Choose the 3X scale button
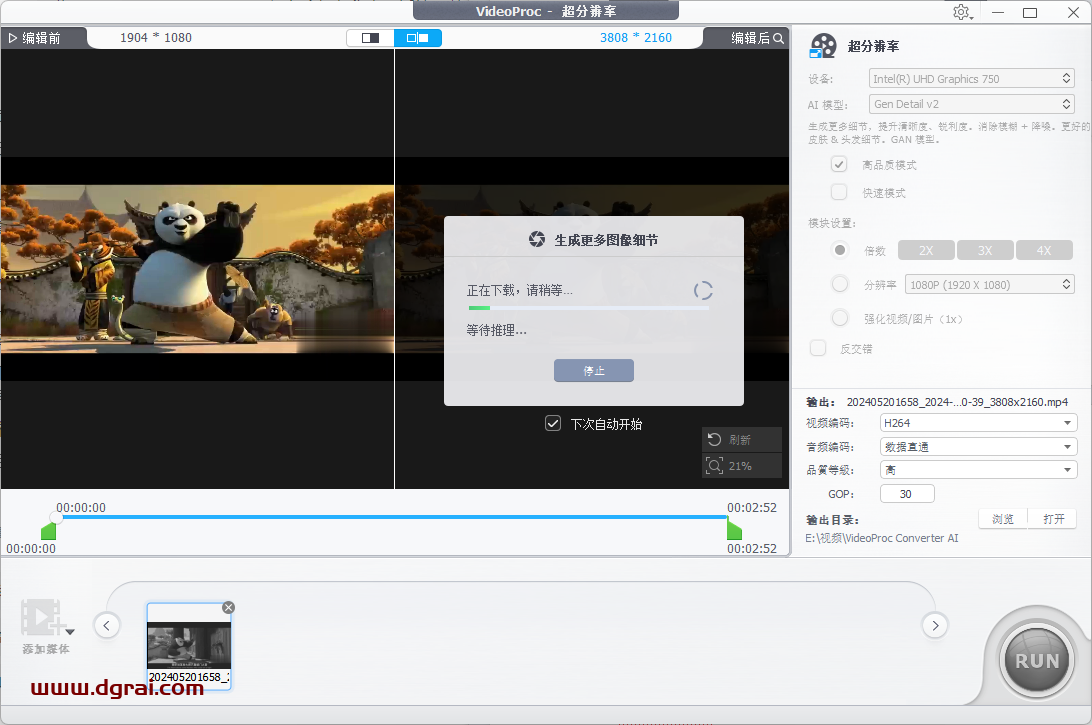The height and width of the screenshot is (725, 1092). pyautogui.click(x=985, y=250)
